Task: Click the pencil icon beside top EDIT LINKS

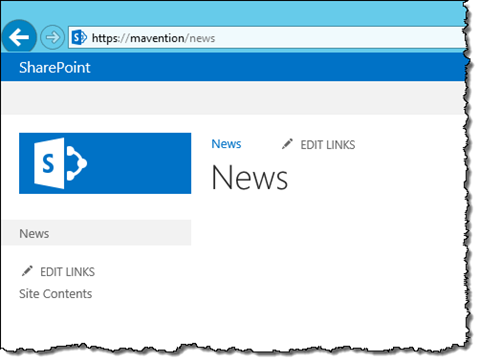Action: [287, 144]
